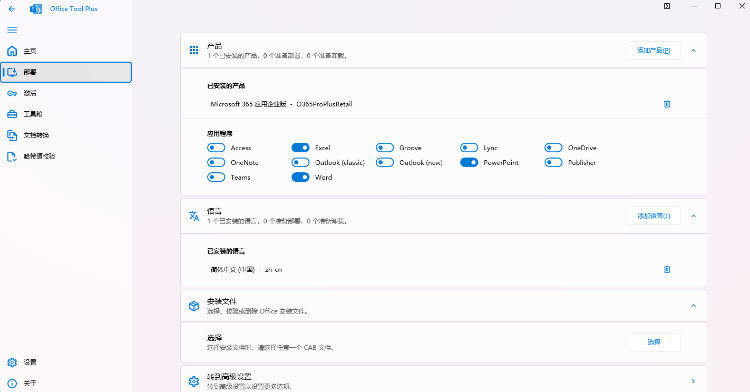Click the Add Language (添加语言) button
The image size is (750, 392).
654,216
